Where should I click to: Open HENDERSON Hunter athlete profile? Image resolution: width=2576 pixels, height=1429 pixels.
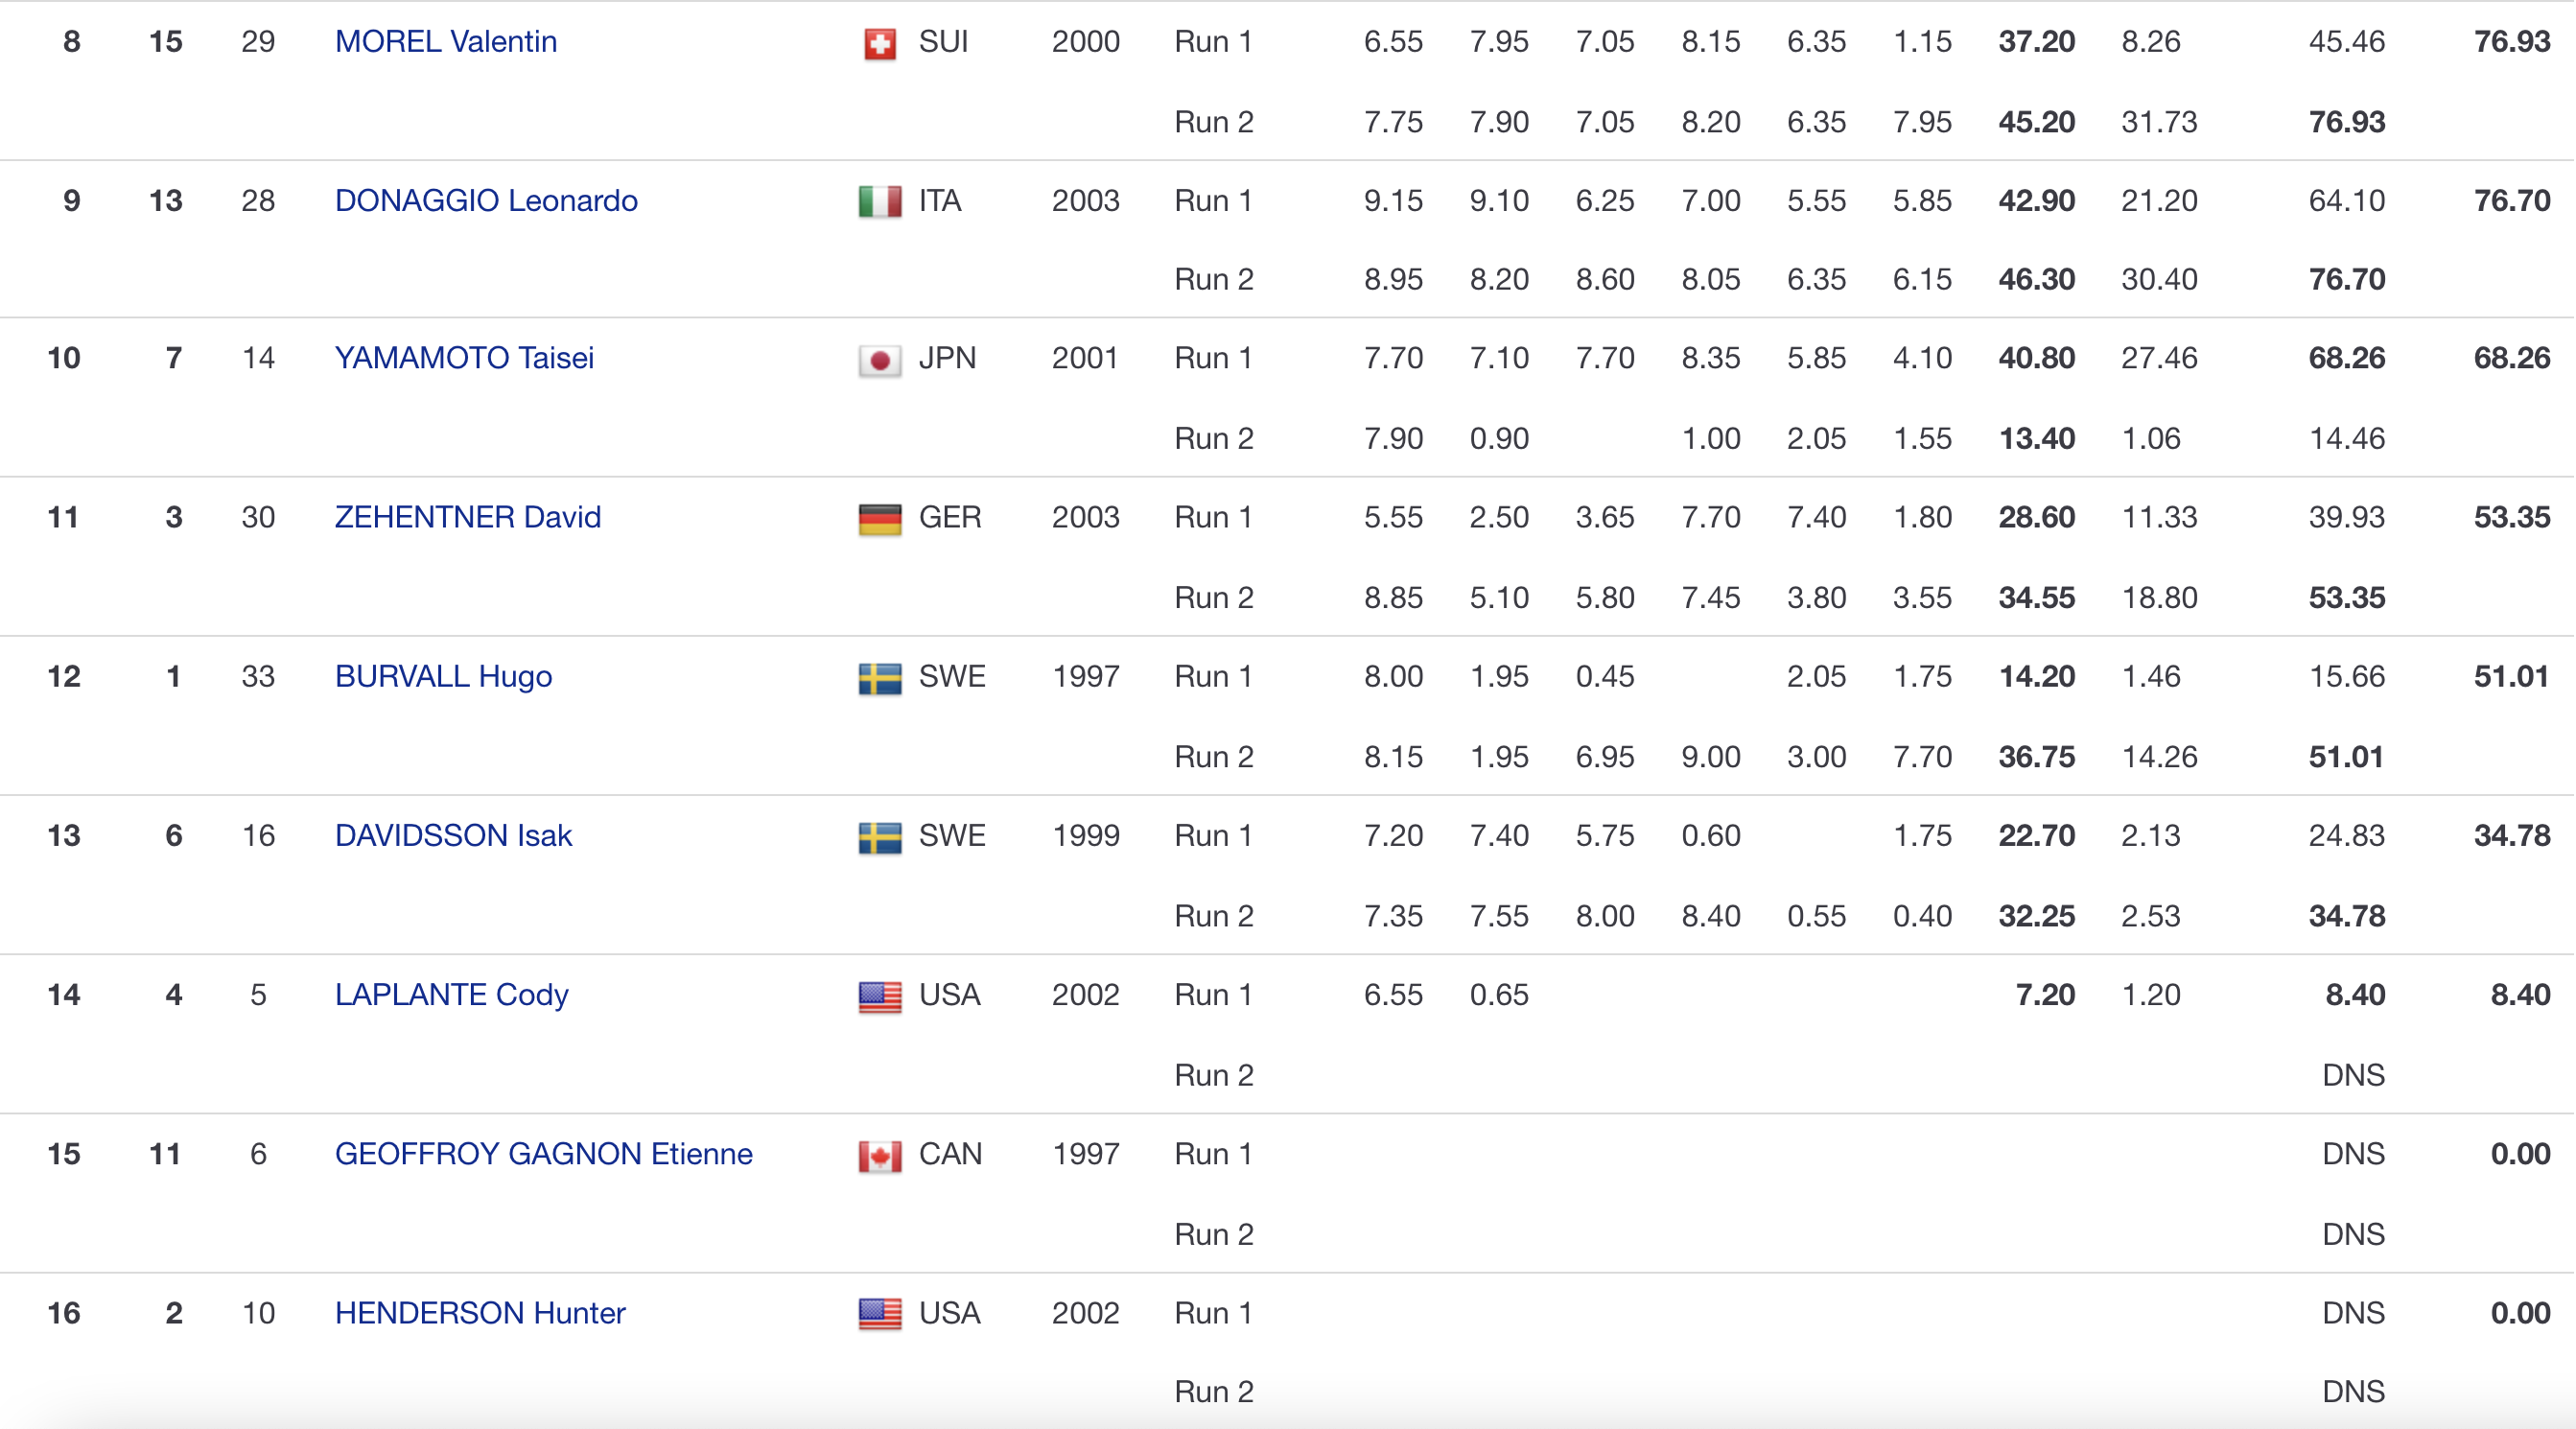480,1313
